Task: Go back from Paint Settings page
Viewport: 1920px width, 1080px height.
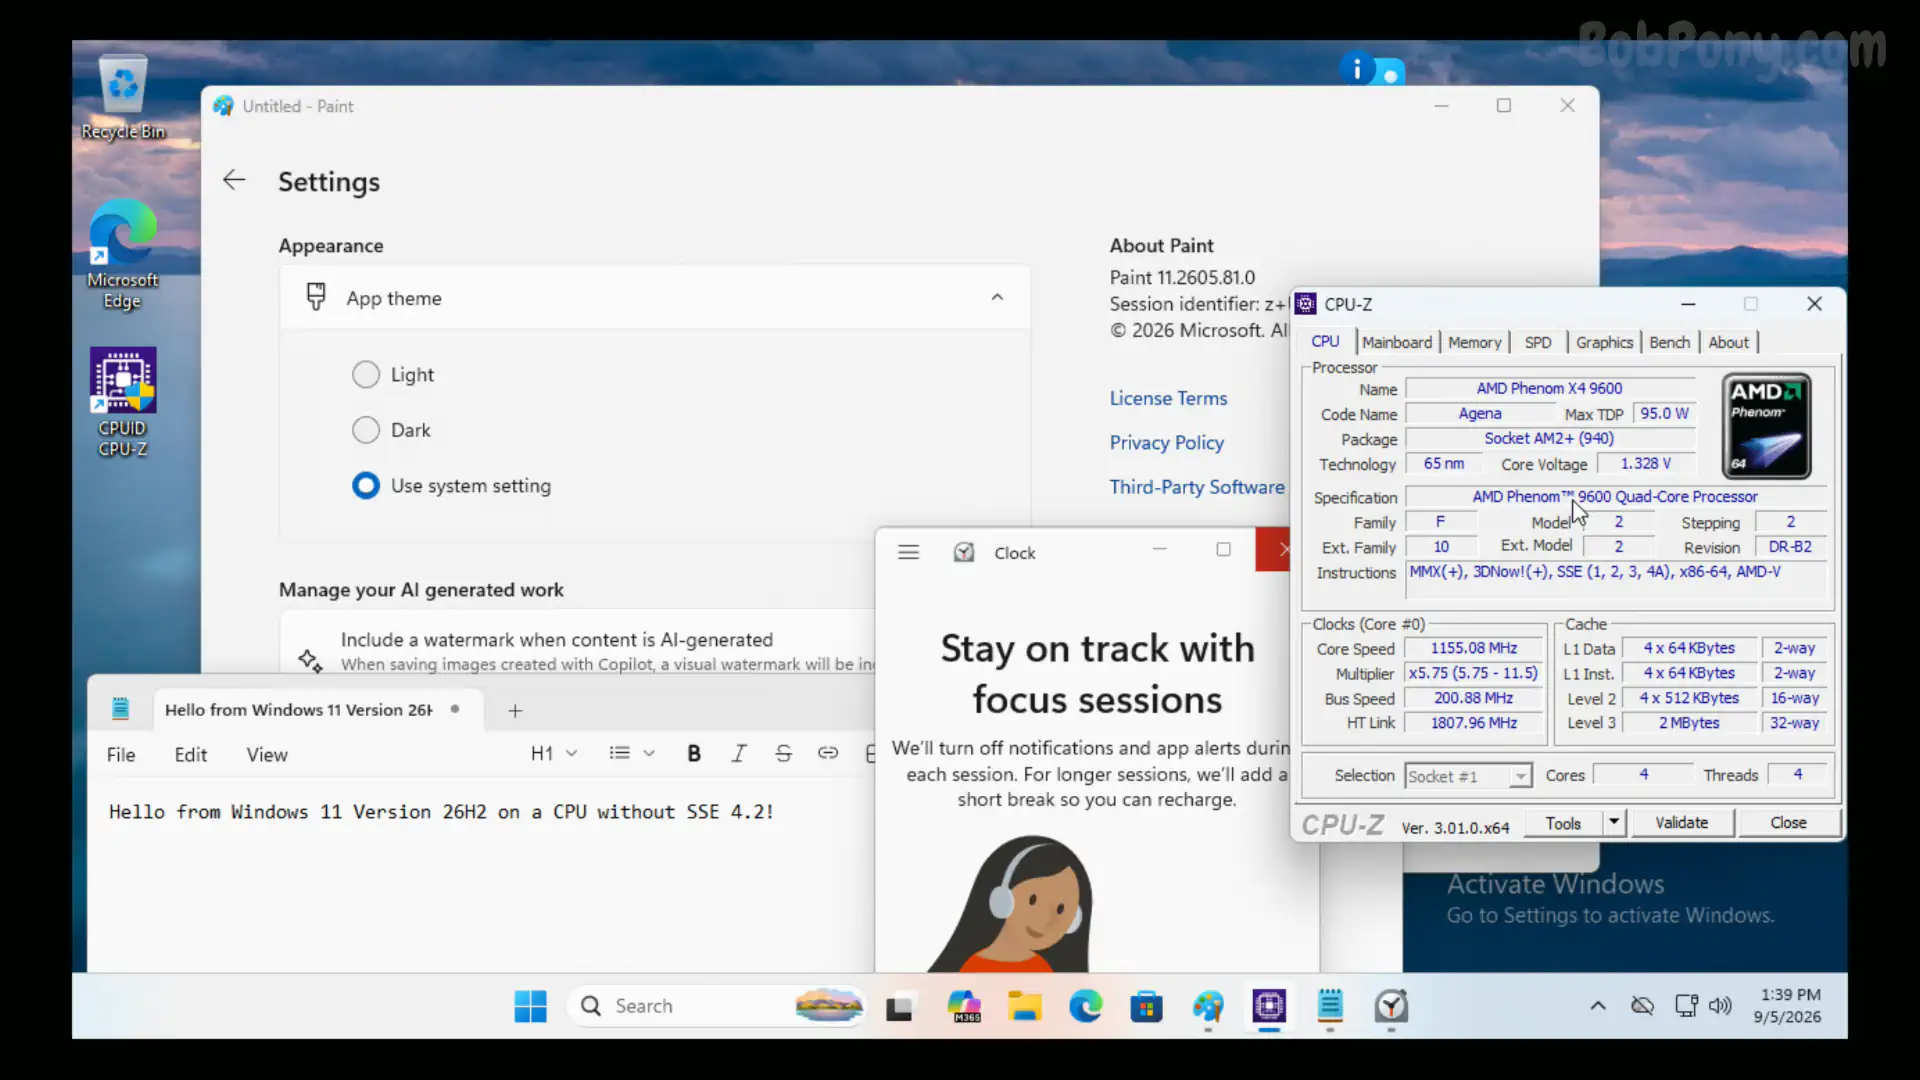Action: coord(234,180)
